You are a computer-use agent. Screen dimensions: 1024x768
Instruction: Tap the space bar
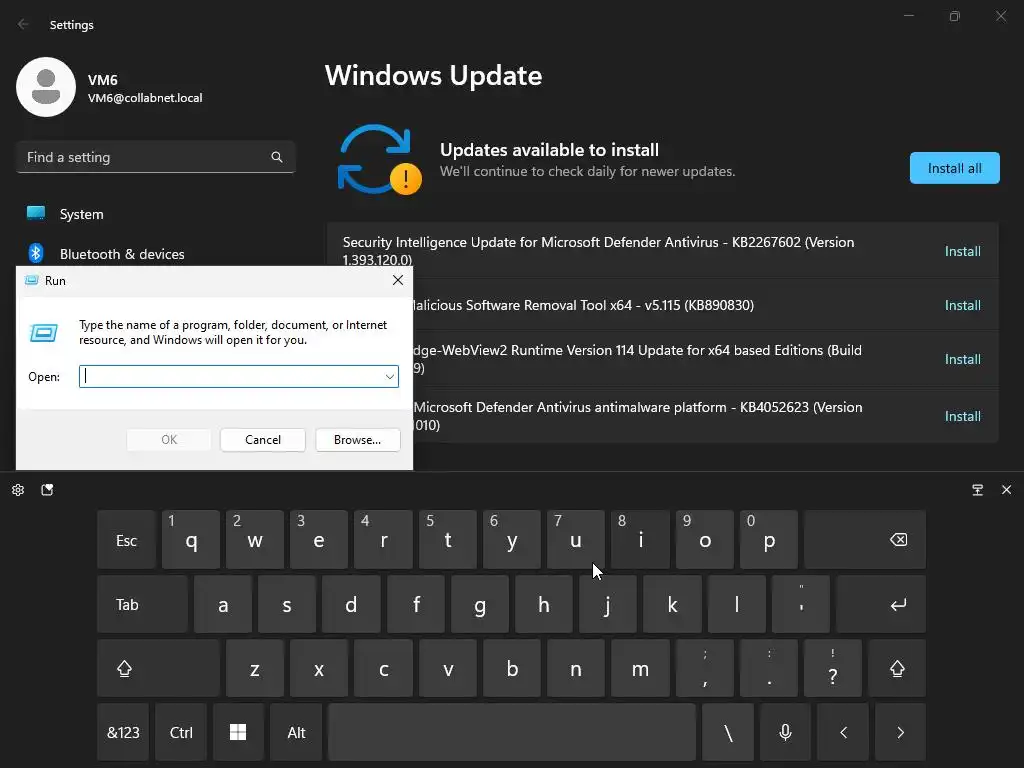tap(512, 732)
